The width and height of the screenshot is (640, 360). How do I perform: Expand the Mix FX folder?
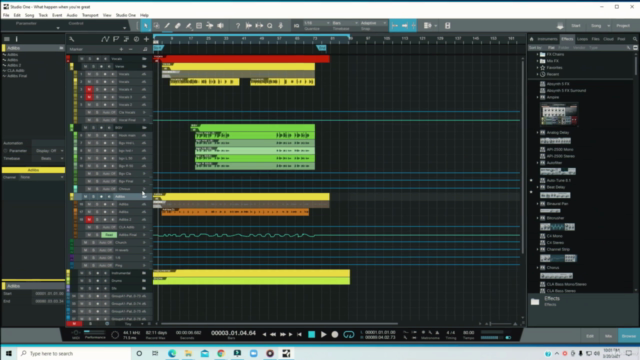(538, 61)
